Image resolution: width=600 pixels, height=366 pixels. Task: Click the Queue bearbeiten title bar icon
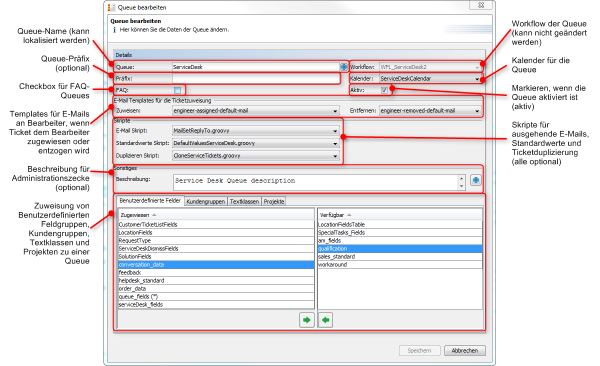tap(111, 7)
